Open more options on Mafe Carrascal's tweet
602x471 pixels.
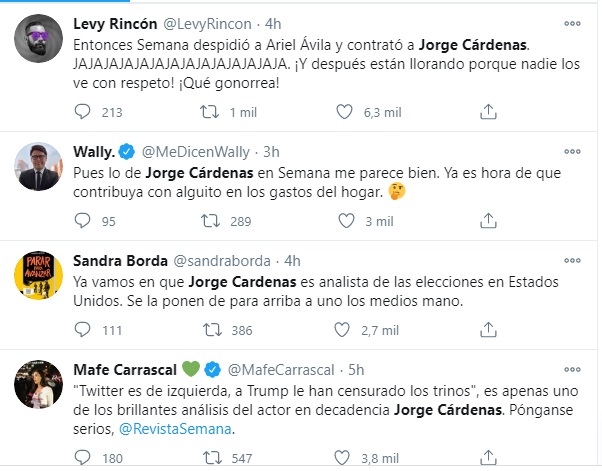[572, 370]
